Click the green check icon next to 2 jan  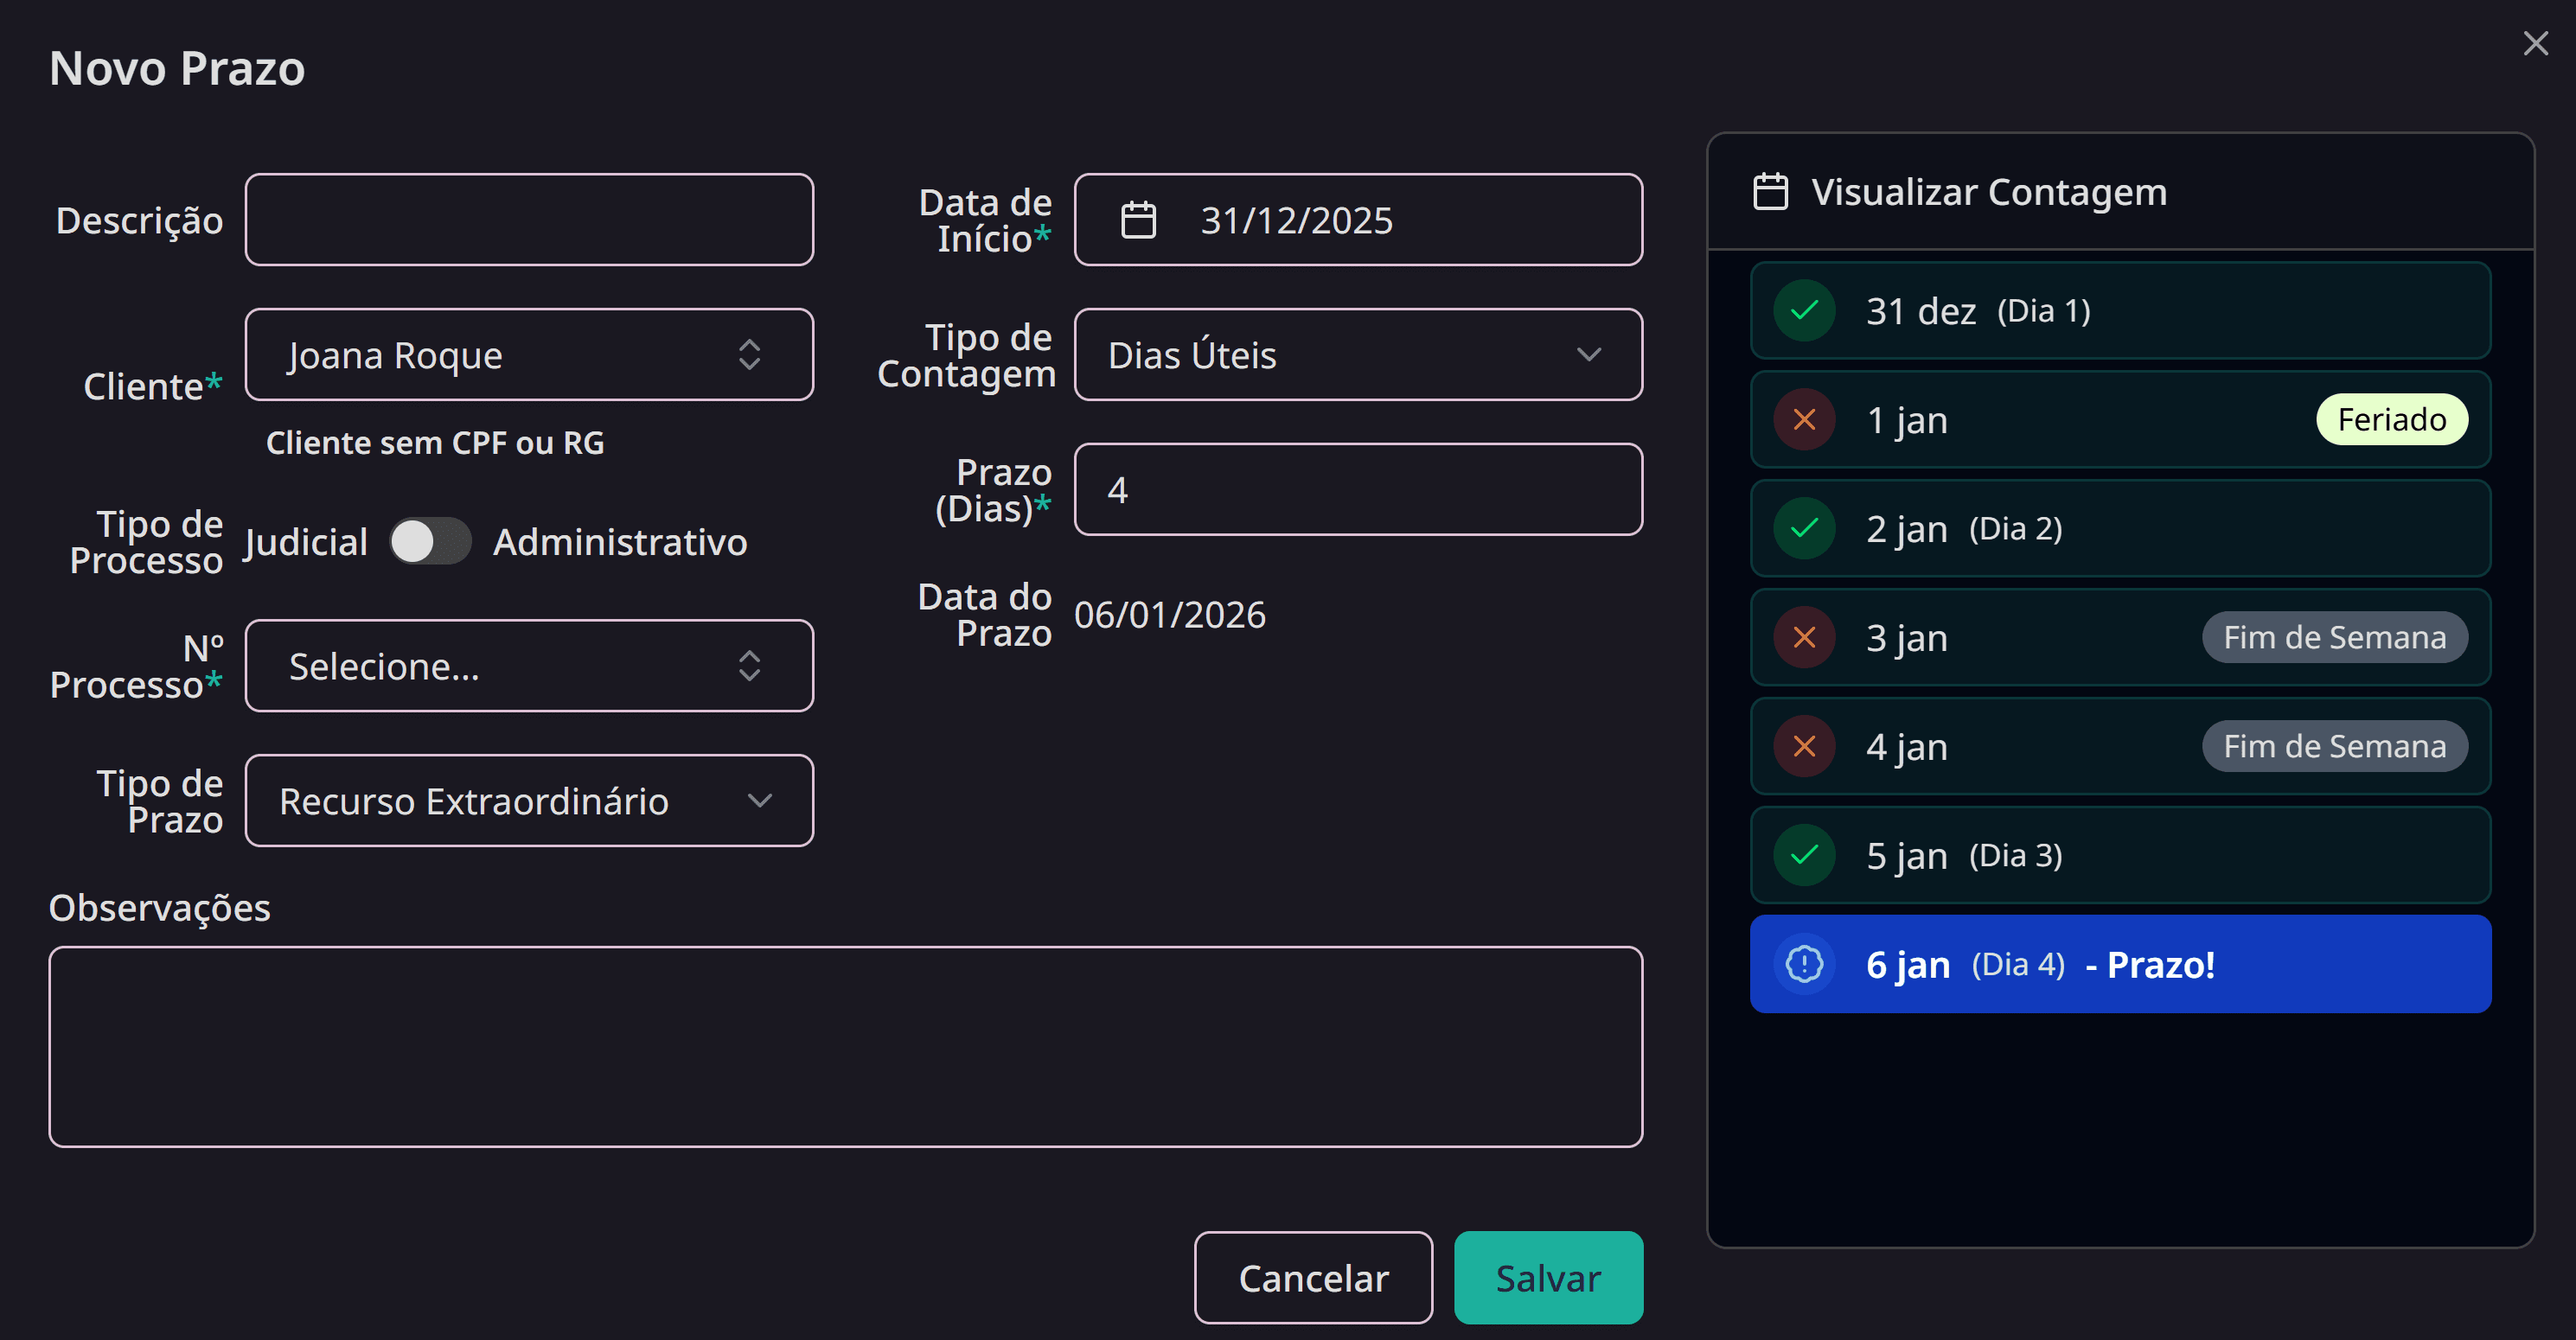[x=1803, y=528]
